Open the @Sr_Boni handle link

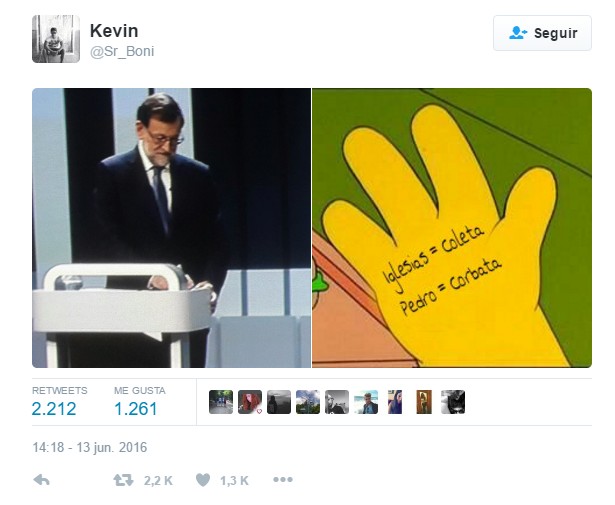122,51
